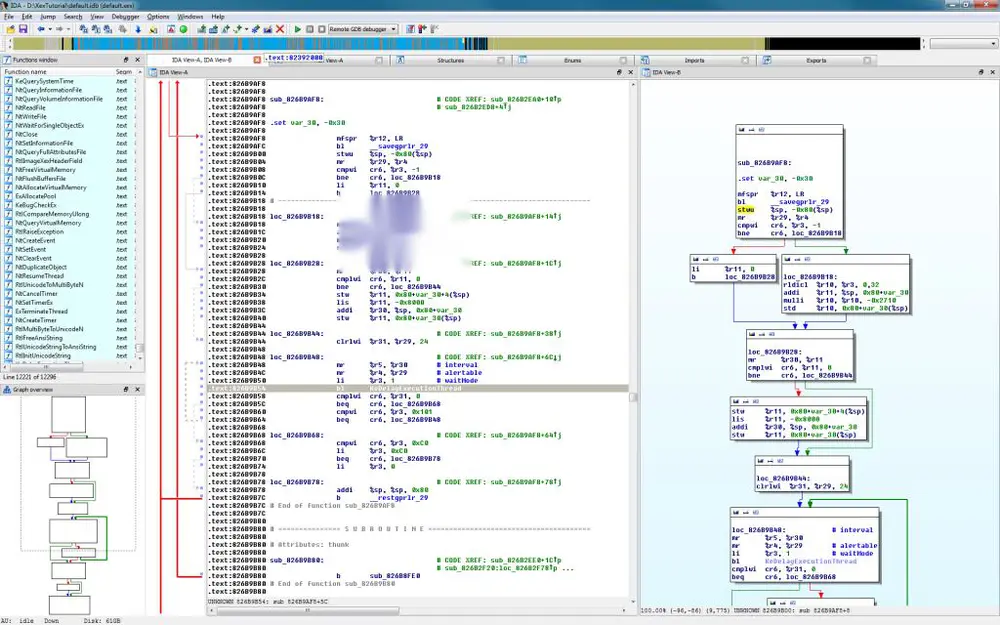Click the icon right of the debugger dropdown
The width and height of the screenshot is (1000, 625).
410,29
